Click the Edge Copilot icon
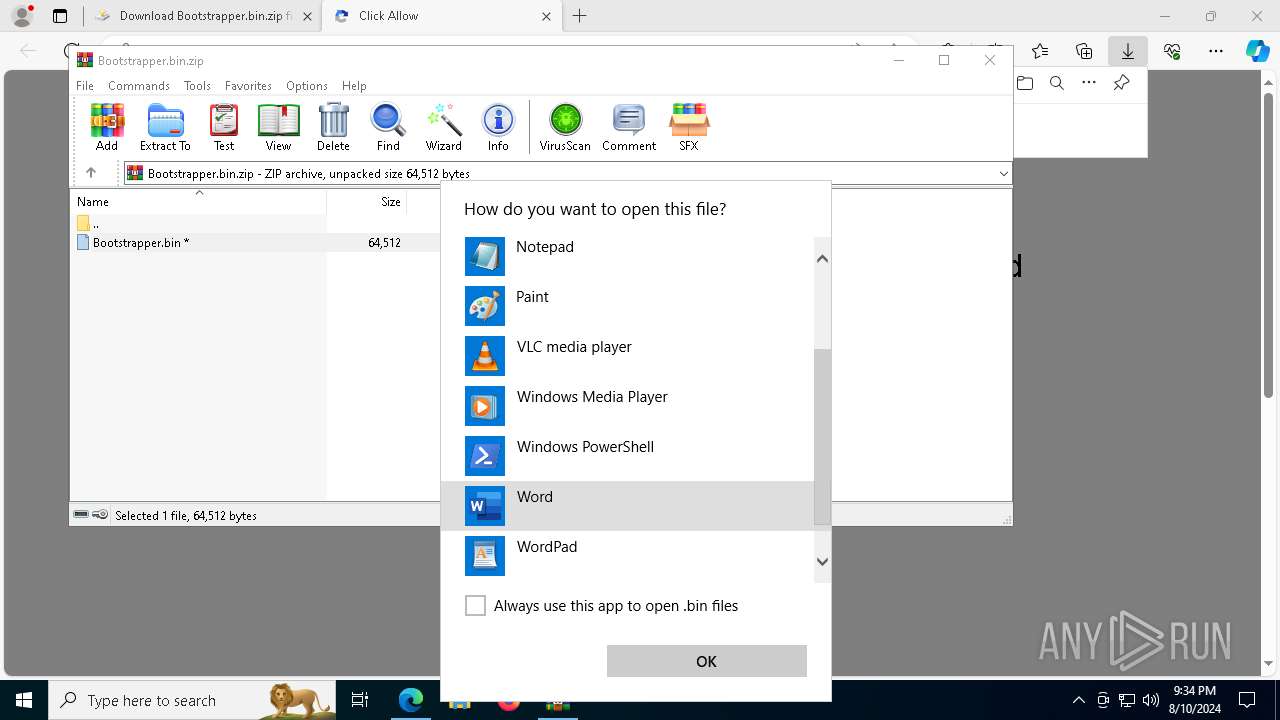 tap(1257, 51)
